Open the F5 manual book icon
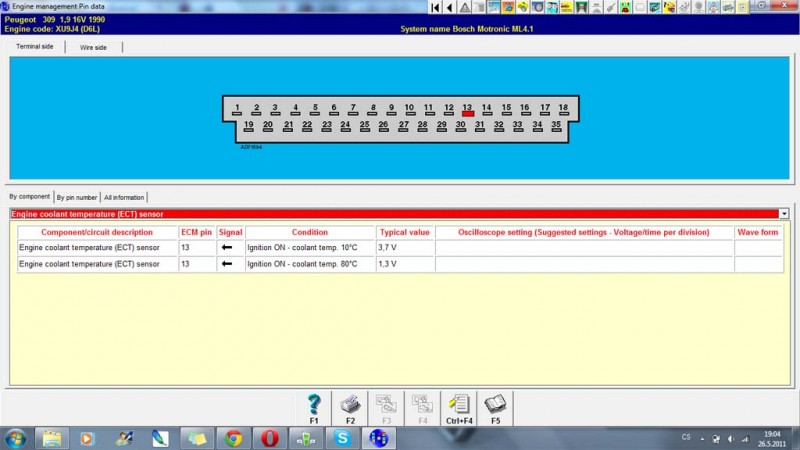 495,405
